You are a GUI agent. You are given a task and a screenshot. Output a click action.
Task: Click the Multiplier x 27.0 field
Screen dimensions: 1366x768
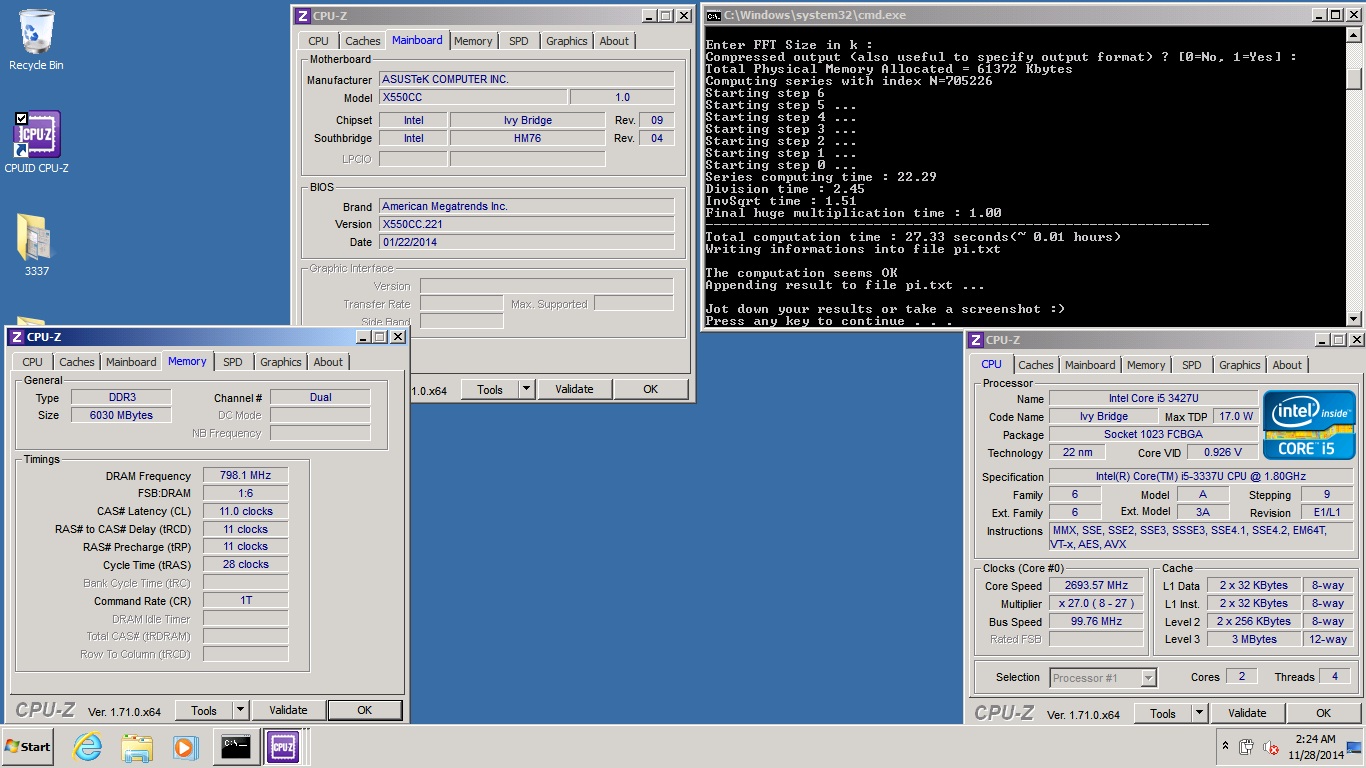(1097, 603)
